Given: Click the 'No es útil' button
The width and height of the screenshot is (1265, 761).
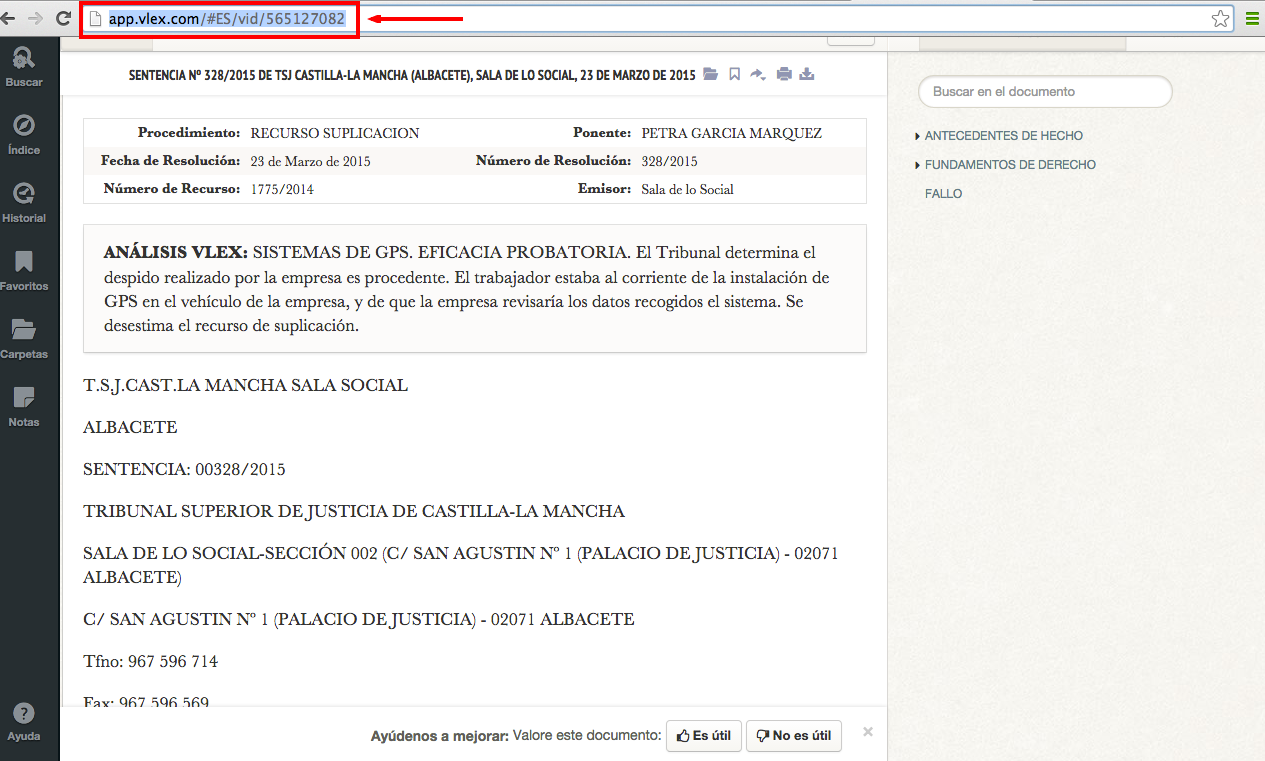Looking at the screenshot, I should 793,736.
